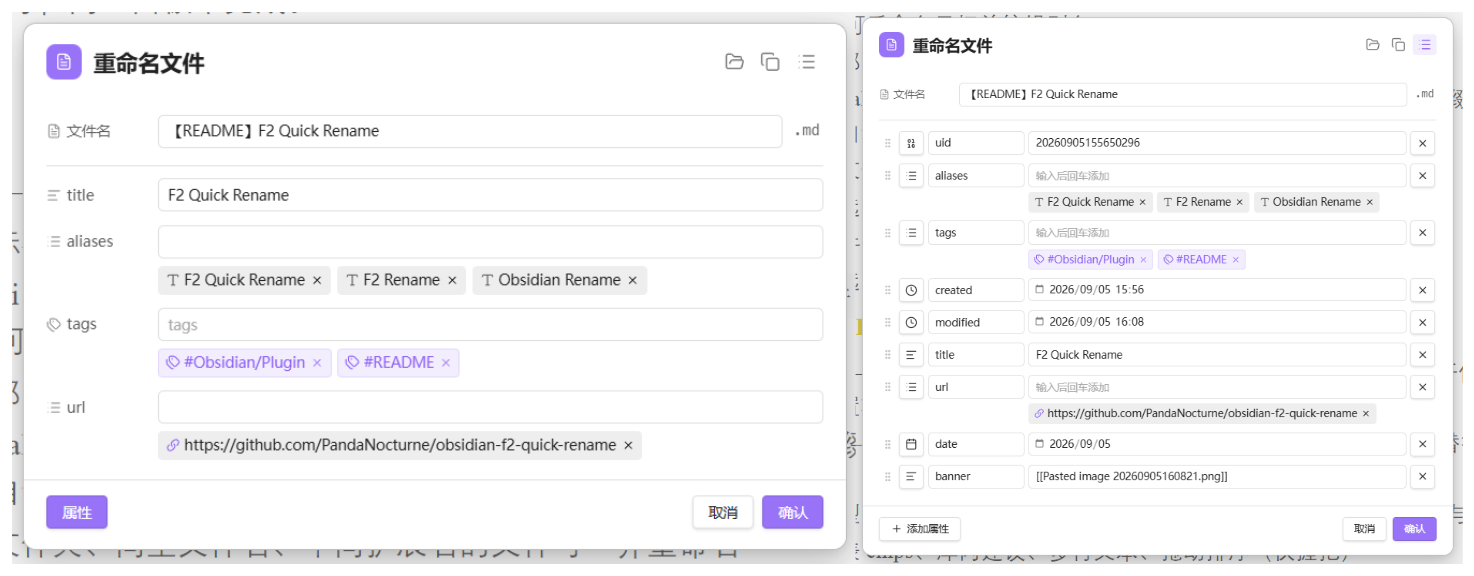Delete the date property row
Image resolution: width=1474 pixels, height=576 pixels.
pos(1423,444)
